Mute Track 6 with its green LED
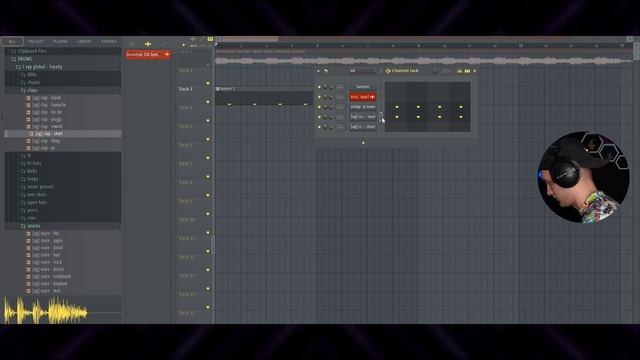640x360 pixels. coord(208,158)
